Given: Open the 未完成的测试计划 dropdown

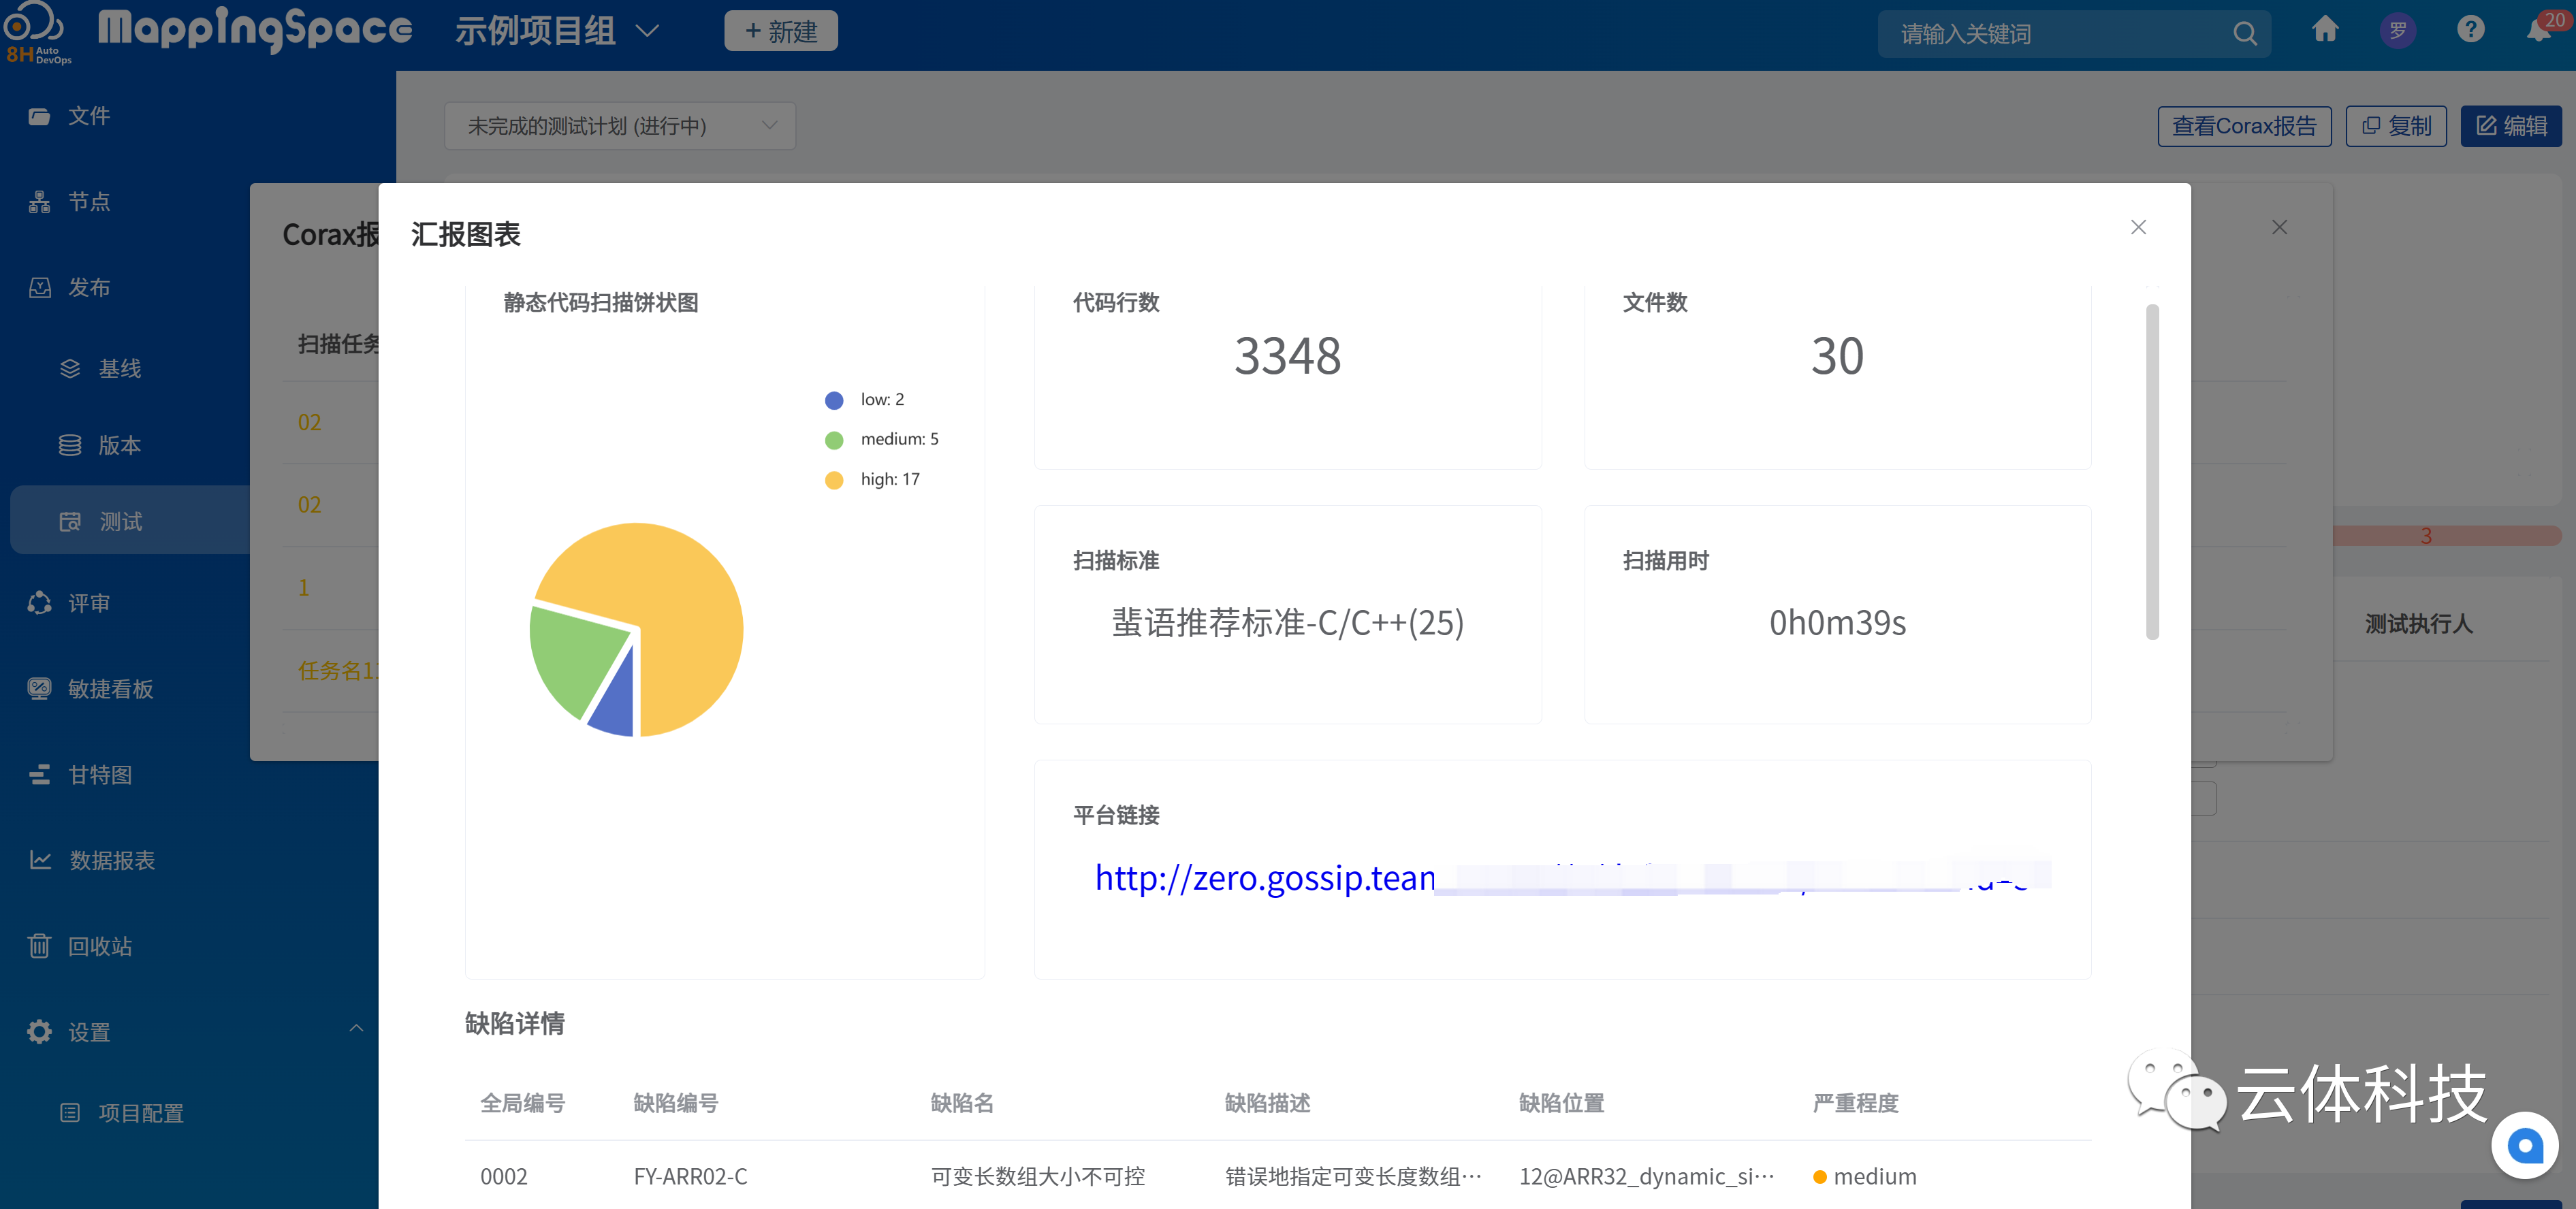Looking at the screenshot, I should click(620, 126).
